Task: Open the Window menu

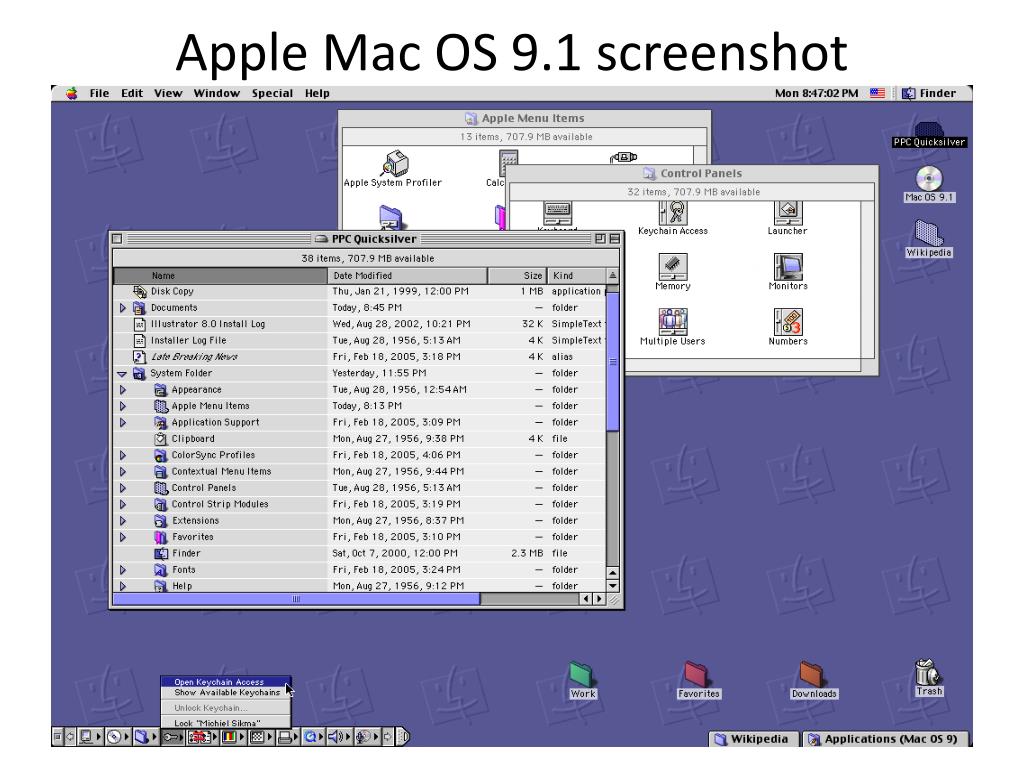Action: click(217, 93)
